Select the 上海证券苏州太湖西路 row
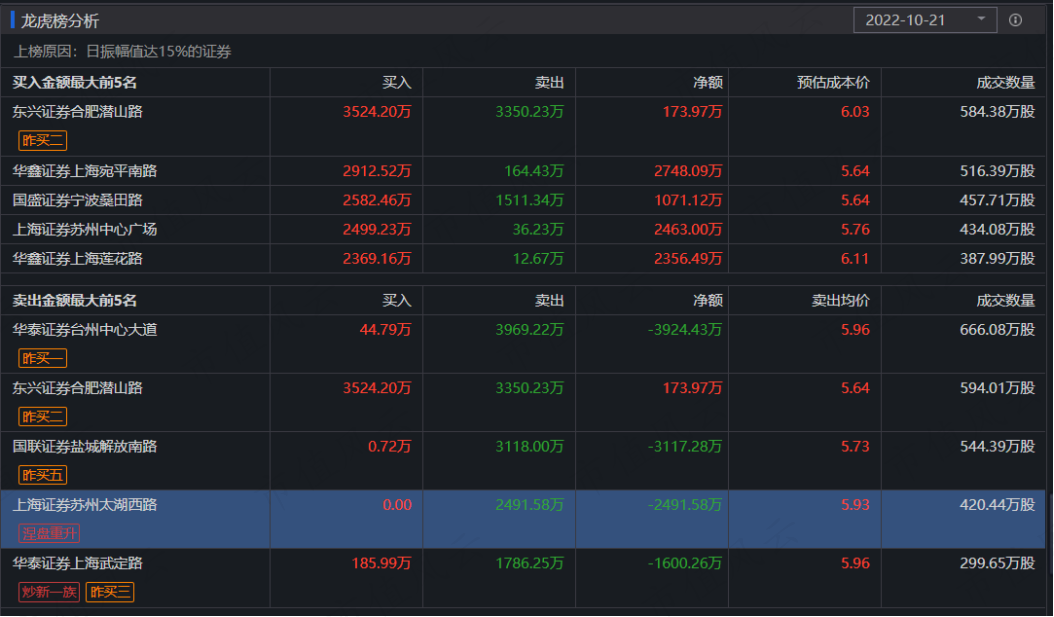 523,520
